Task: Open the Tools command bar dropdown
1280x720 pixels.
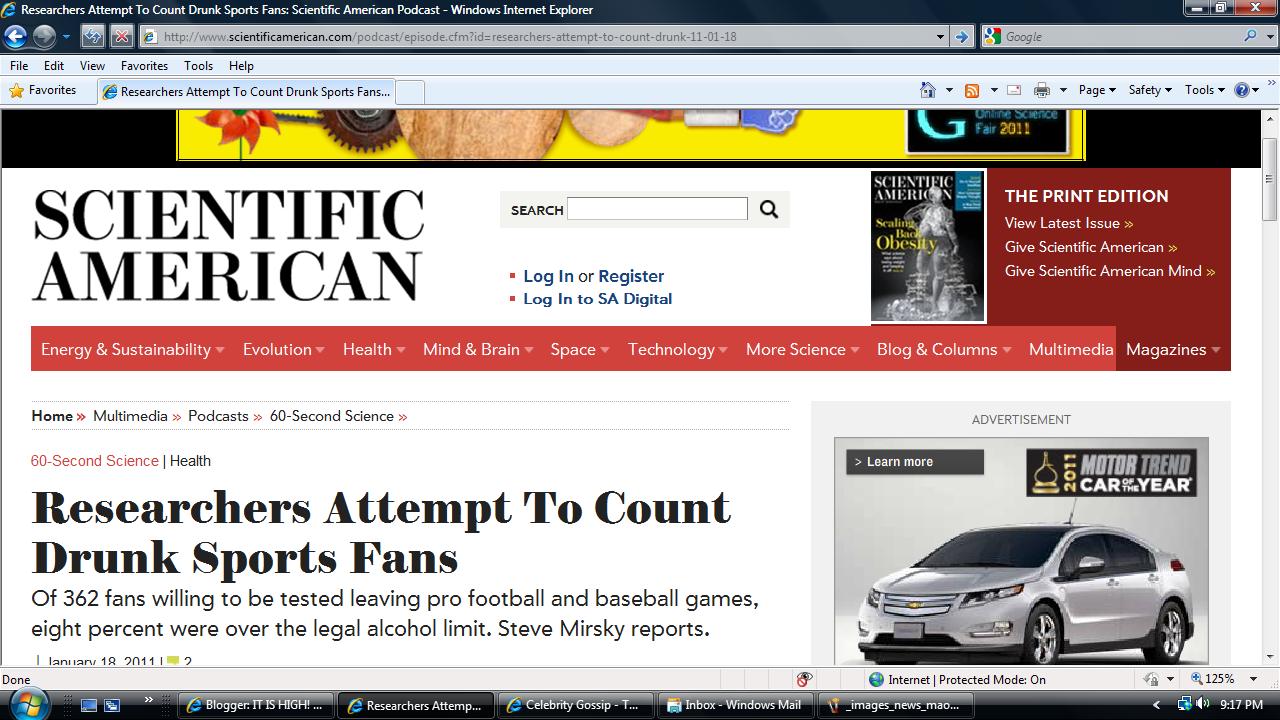Action: point(1205,90)
